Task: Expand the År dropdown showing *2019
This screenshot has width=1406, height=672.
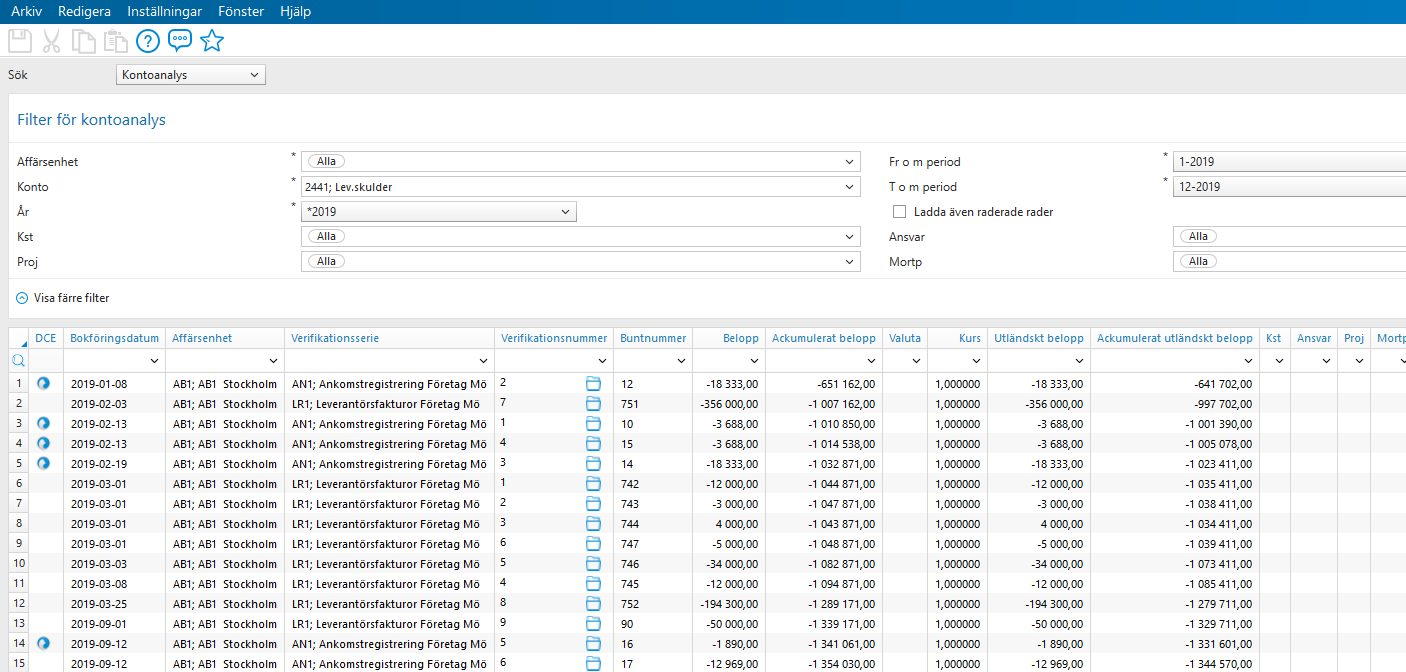Action: click(x=438, y=211)
